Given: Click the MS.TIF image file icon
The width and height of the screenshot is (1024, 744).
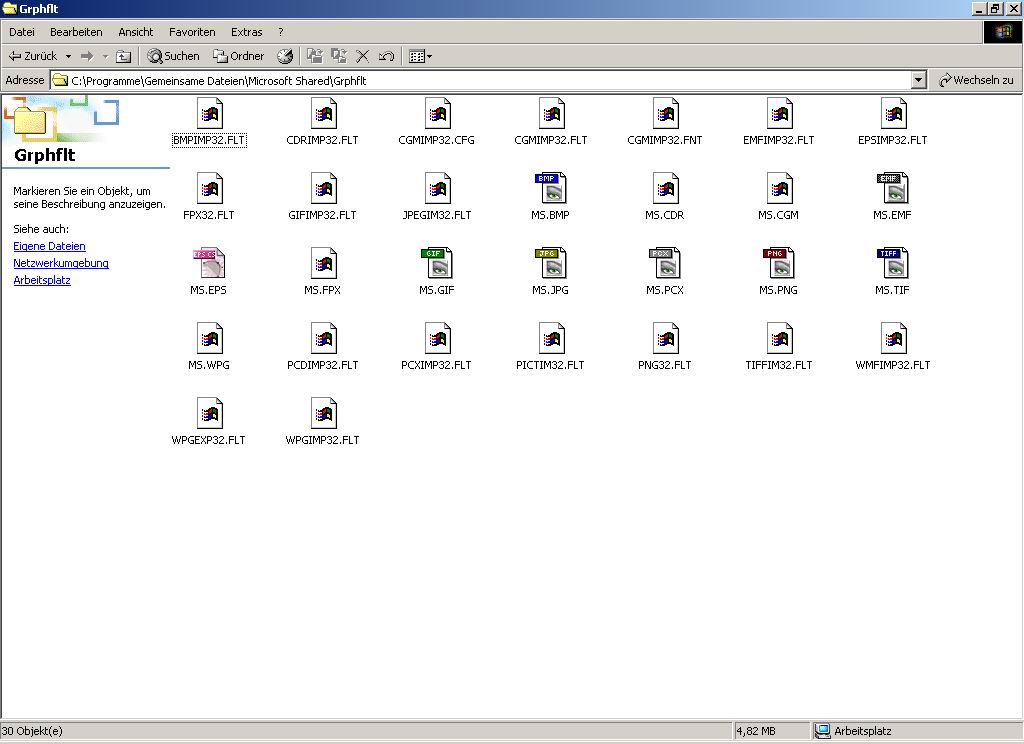Looking at the screenshot, I should click(x=893, y=264).
